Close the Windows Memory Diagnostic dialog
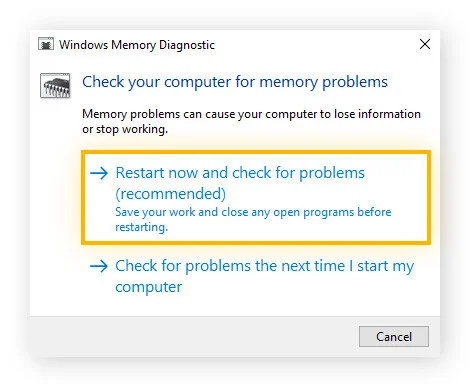The width and height of the screenshot is (470, 387). point(425,44)
